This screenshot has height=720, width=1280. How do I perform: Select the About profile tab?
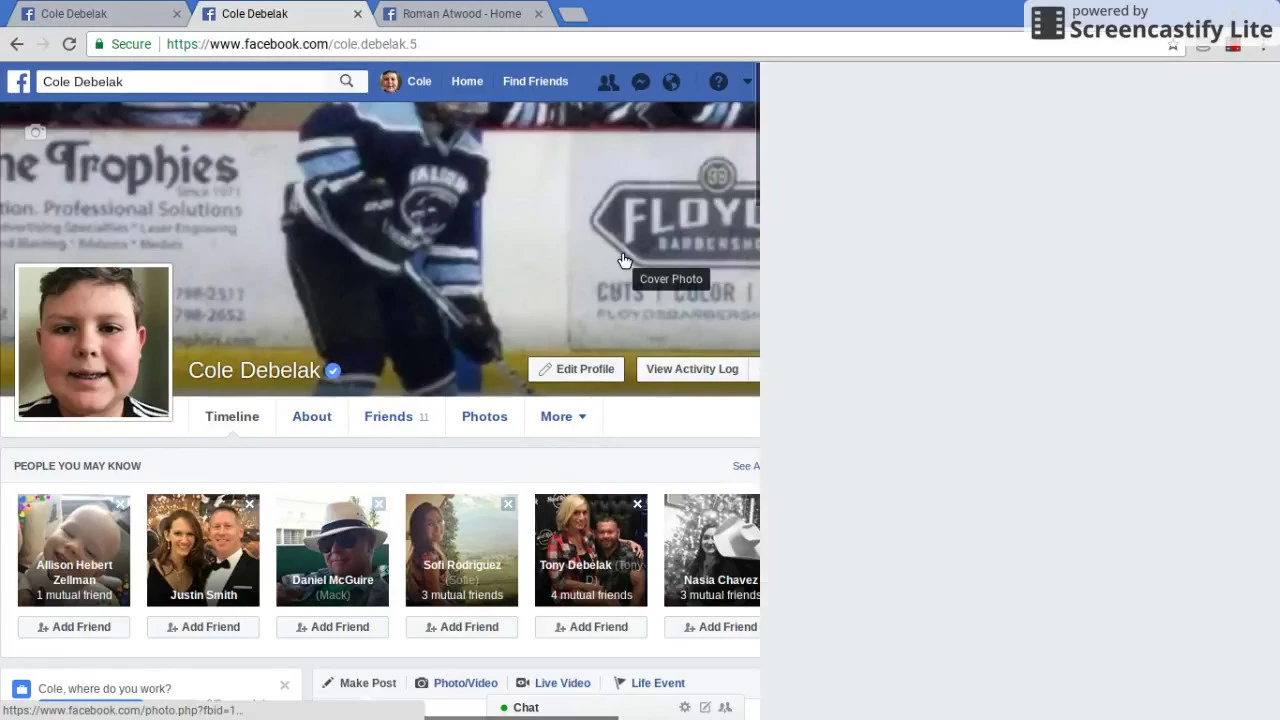(312, 417)
